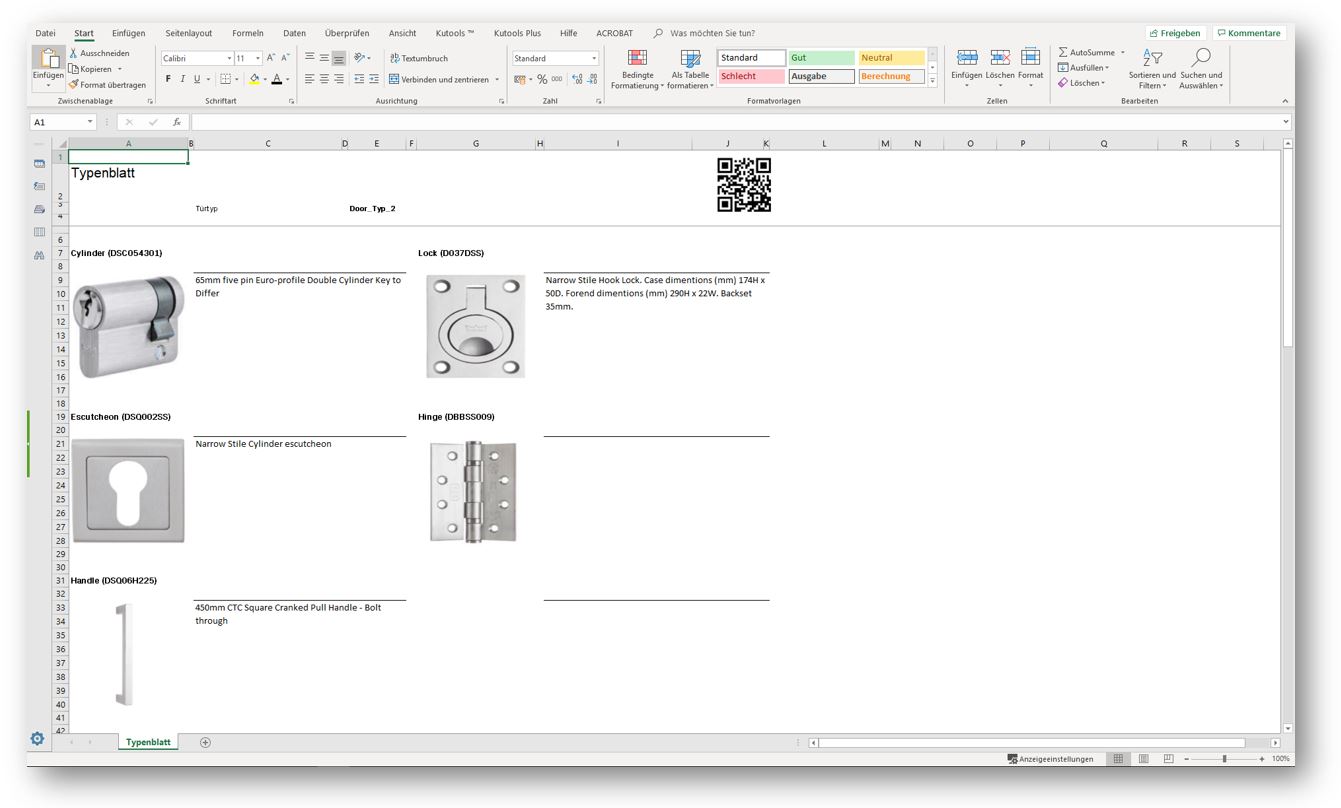Align text to top
Image resolution: width=1341 pixels, height=808 pixels.
pos(310,58)
